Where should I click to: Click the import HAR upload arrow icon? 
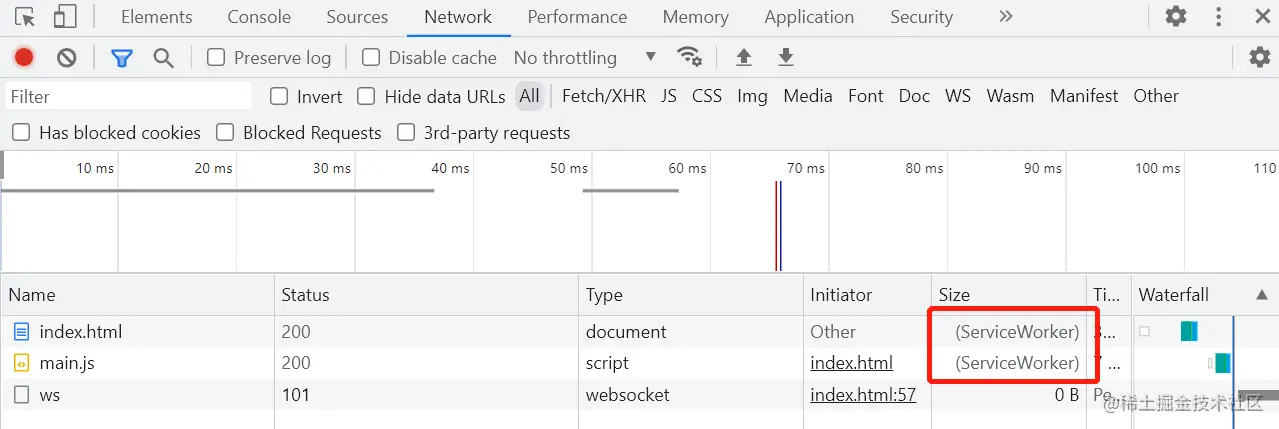pyautogui.click(x=744, y=57)
